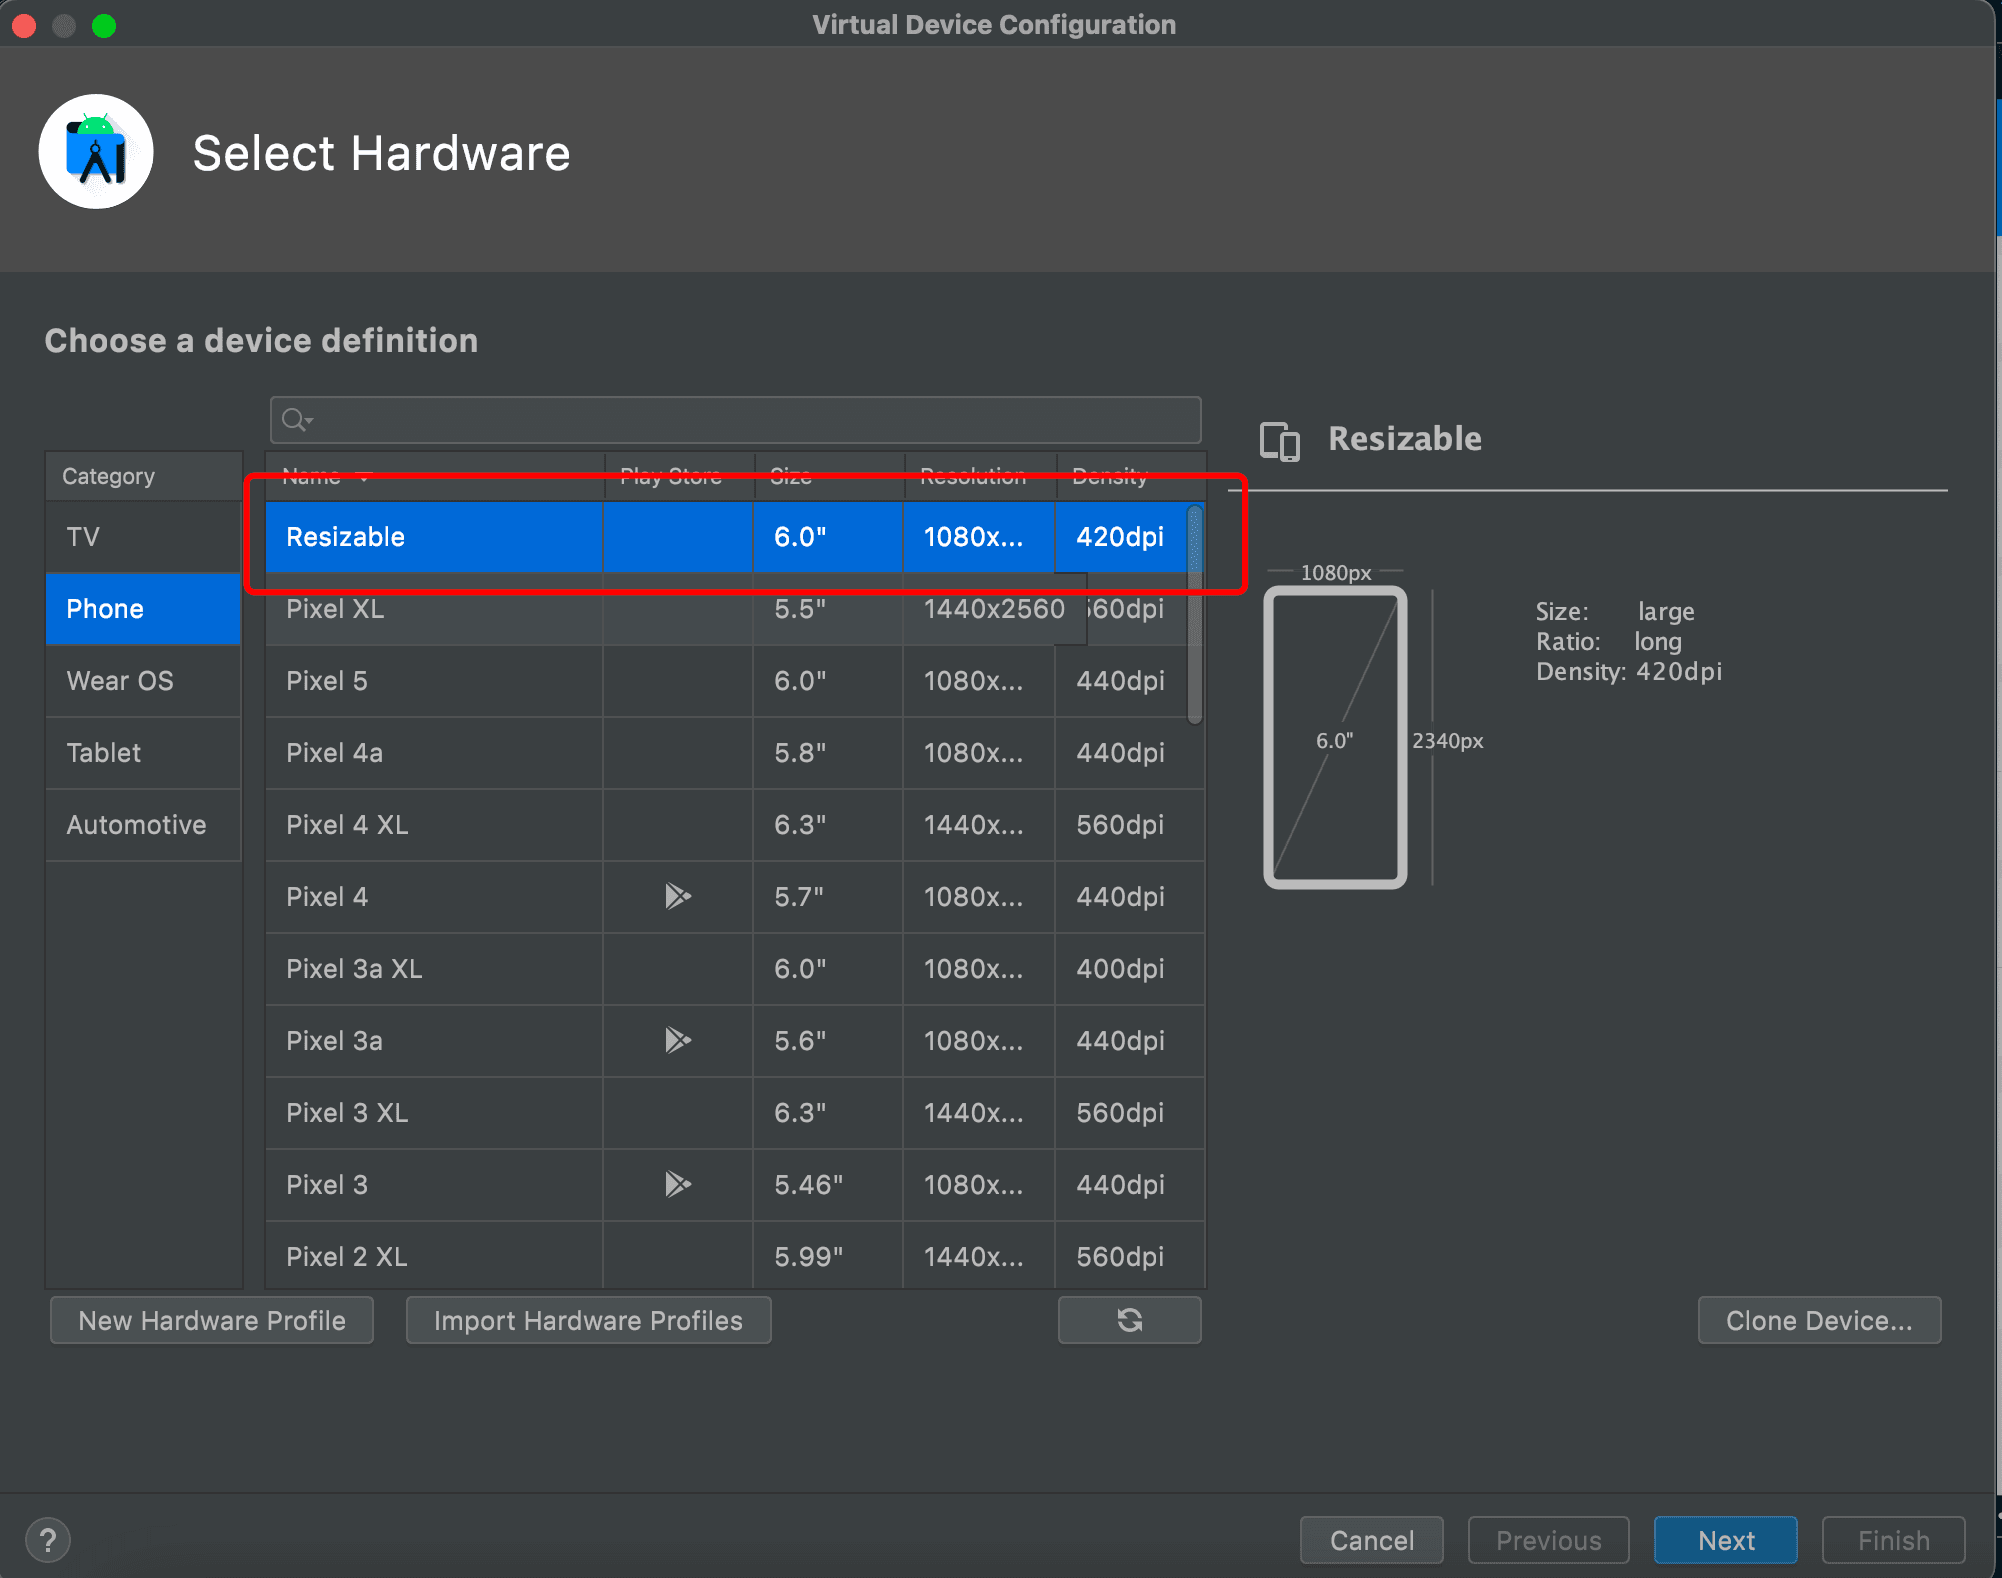Click the Finish button
2002x1578 pixels.
point(1893,1540)
